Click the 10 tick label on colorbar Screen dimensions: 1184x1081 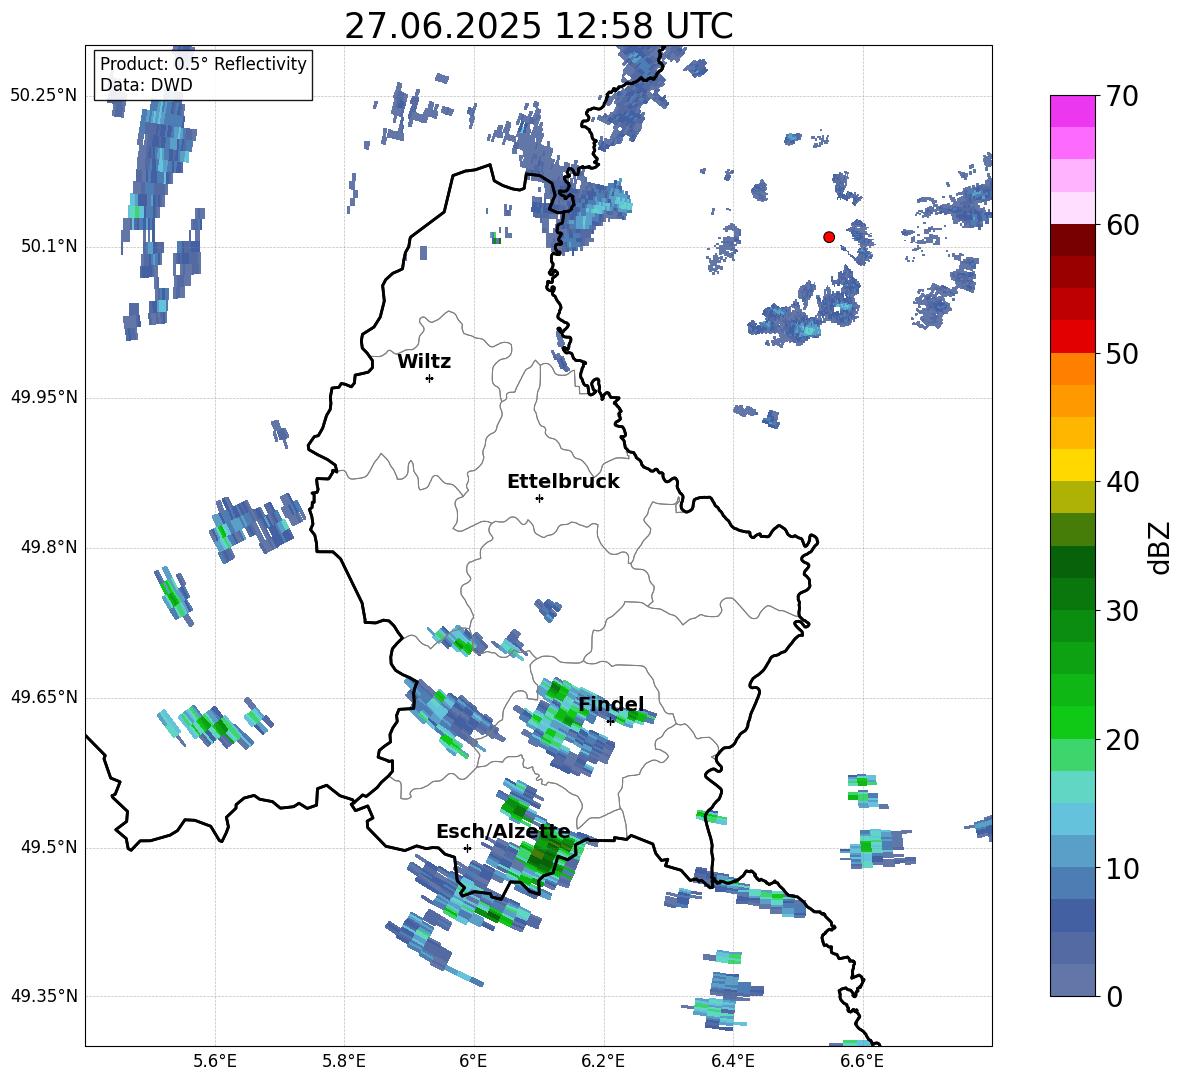[x=1122, y=868]
